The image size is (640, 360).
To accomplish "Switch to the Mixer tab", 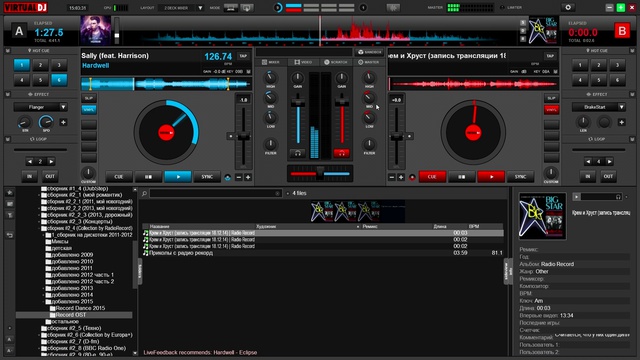I will 271,62.
